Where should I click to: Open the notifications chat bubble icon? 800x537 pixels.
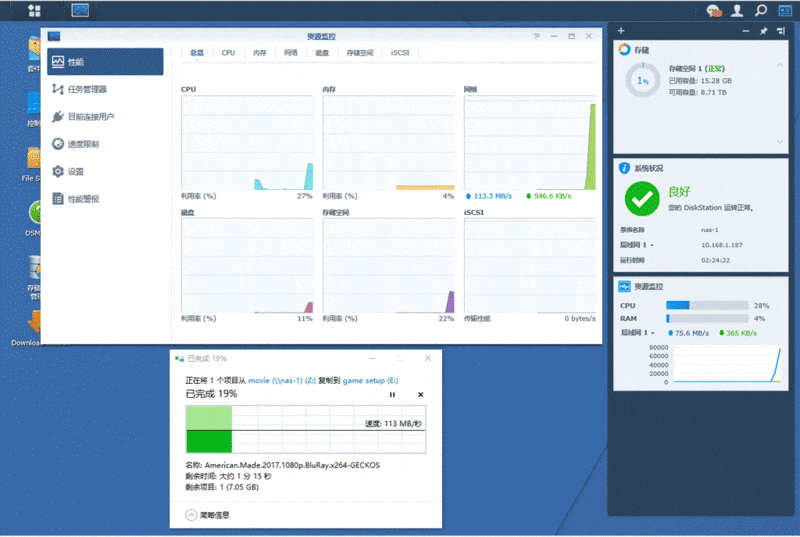pos(714,11)
